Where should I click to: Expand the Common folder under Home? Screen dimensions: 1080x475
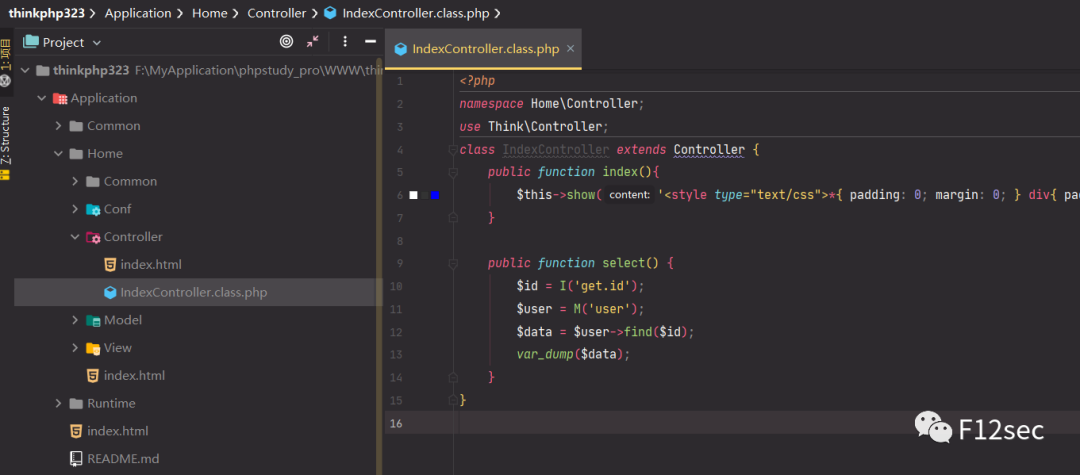point(75,181)
